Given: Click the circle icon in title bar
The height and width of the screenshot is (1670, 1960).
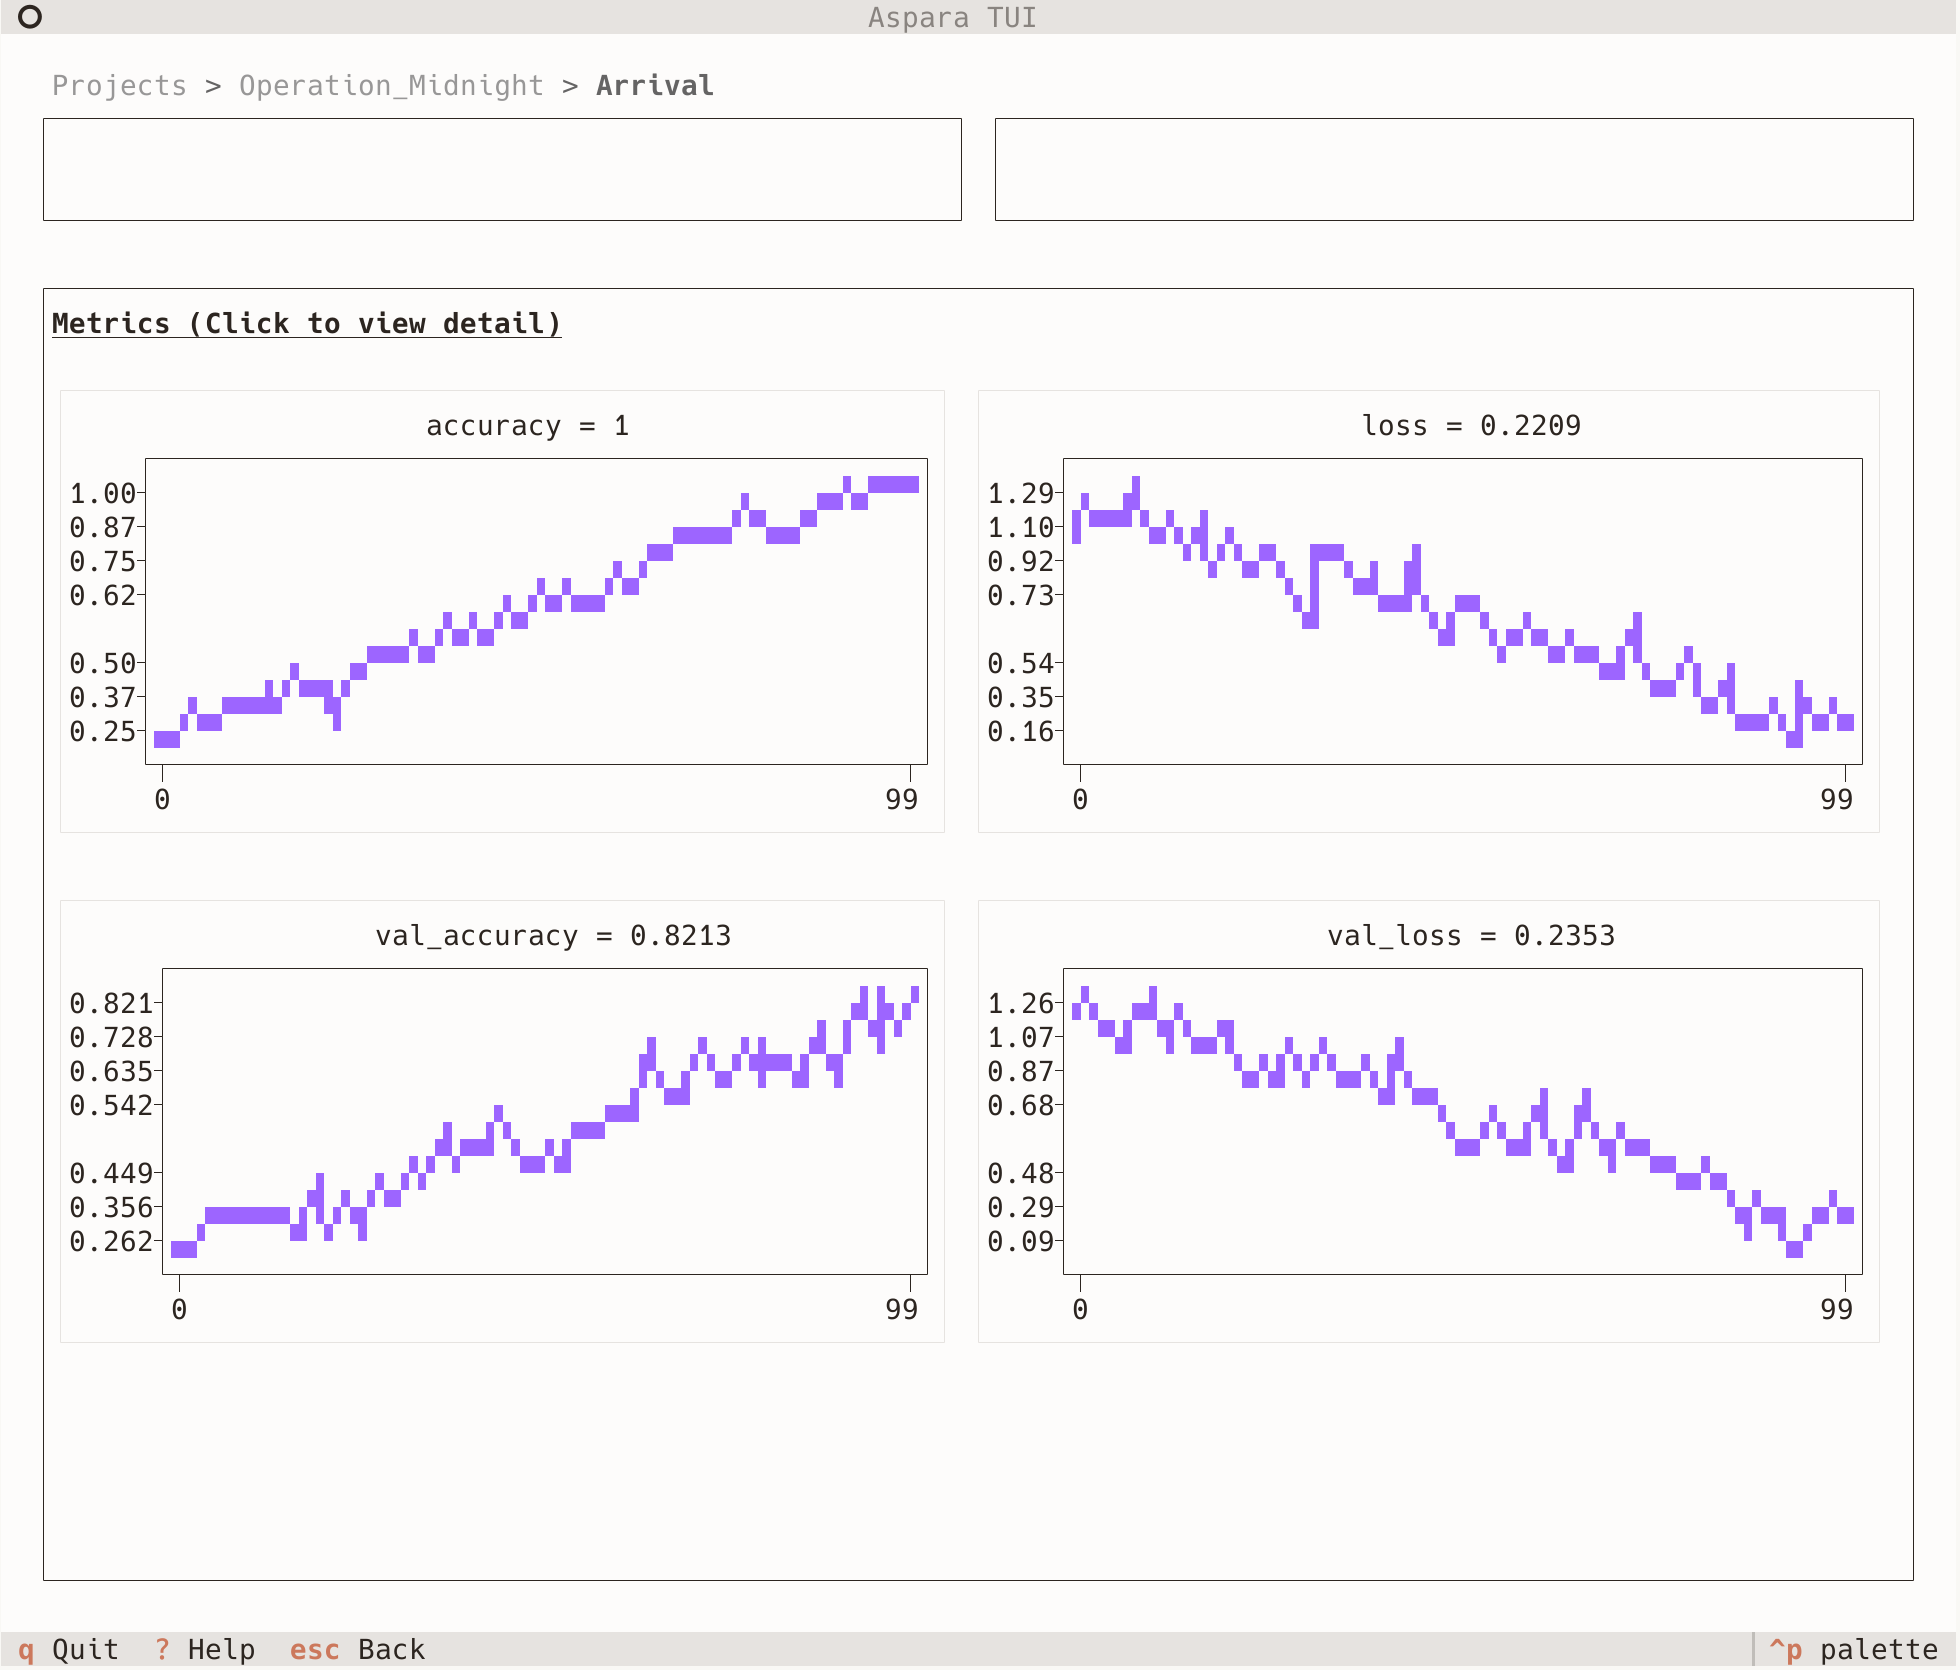Looking at the screenshot, I should click(x=30, y=17).
